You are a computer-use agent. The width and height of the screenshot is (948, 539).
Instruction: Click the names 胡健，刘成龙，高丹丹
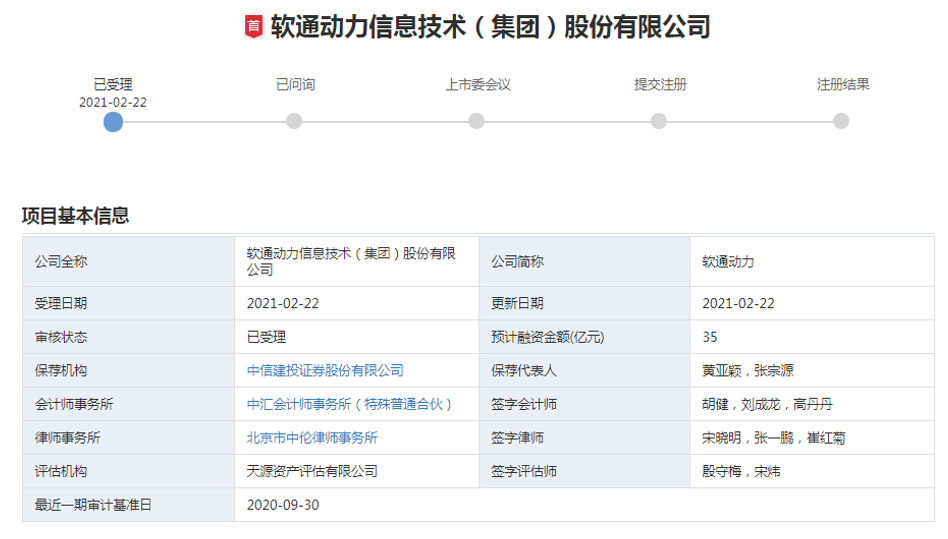767,404
